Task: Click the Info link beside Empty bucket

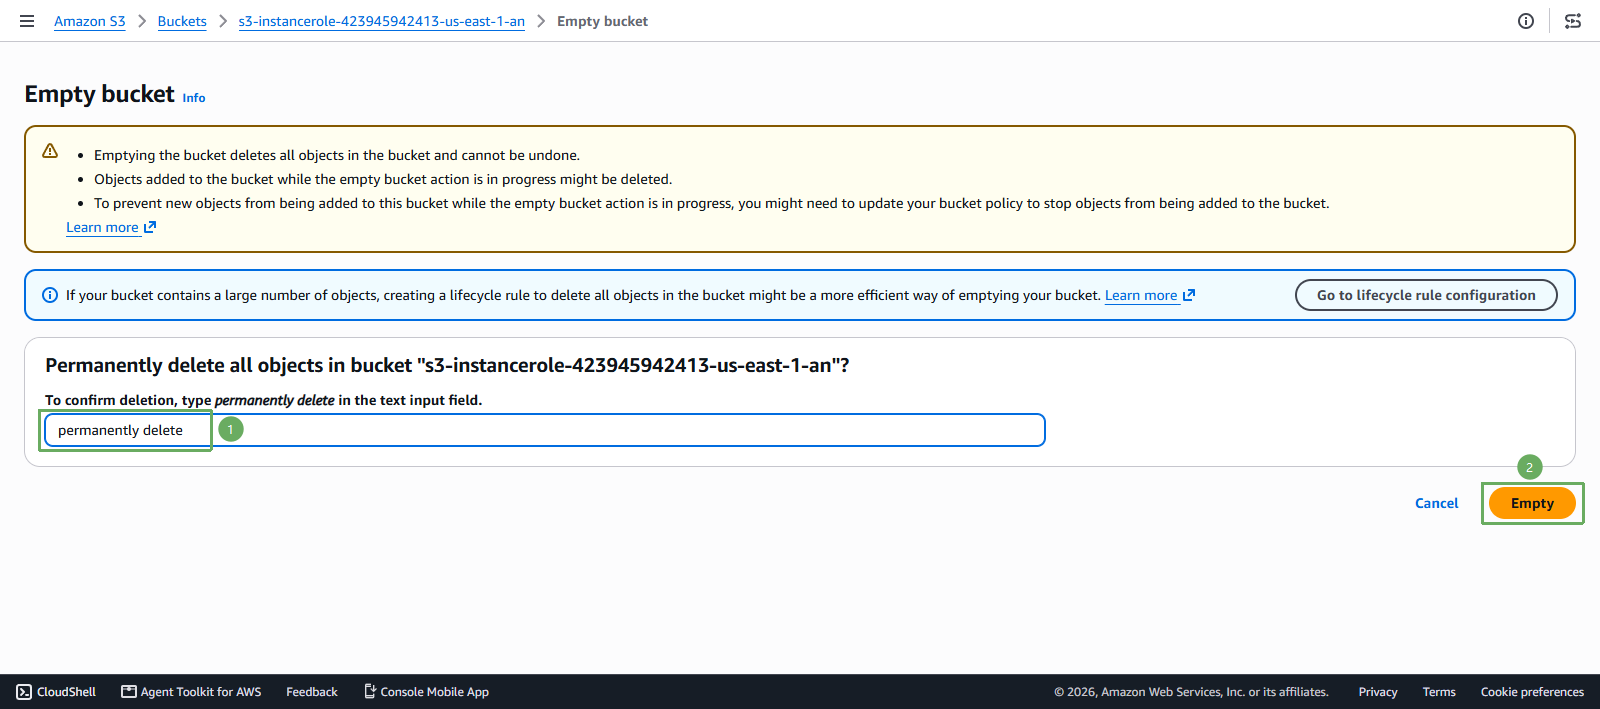Action: [194, 98]
